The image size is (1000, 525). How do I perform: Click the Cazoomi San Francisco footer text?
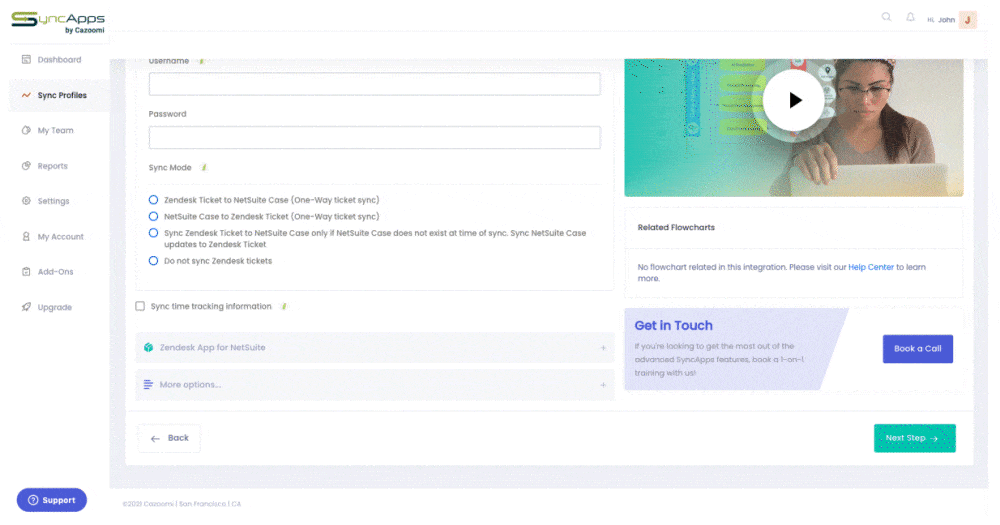click(182, 504)
